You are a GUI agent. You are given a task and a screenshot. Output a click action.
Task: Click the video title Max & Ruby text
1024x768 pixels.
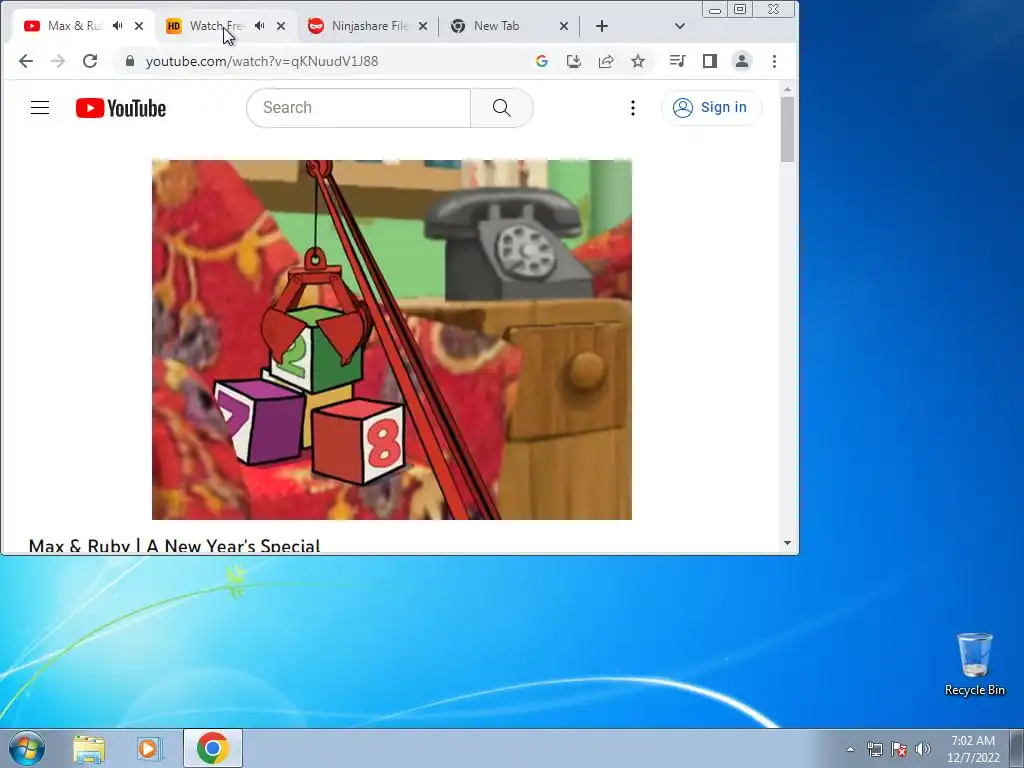pos(174,545)
